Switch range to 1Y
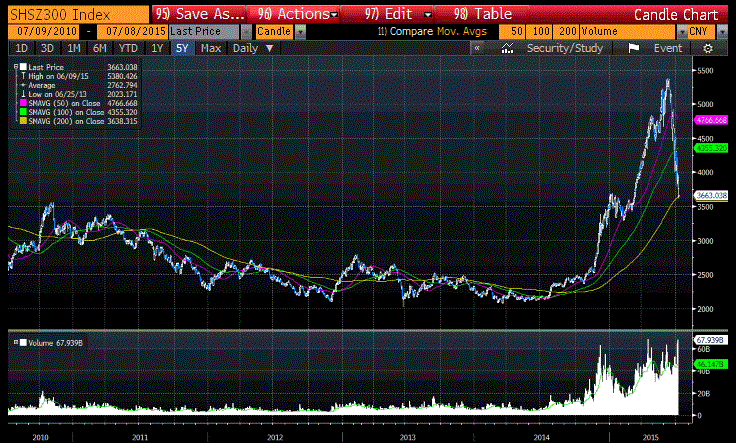 tap(158, 48)
